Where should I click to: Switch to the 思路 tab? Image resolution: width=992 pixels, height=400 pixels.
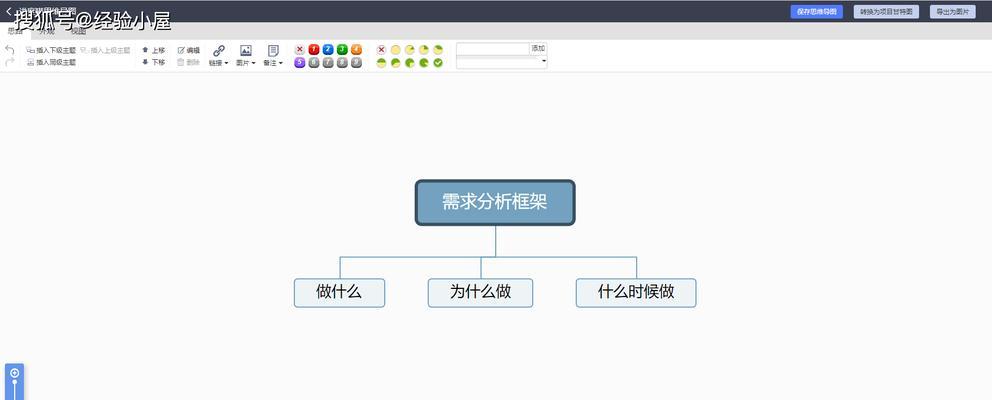pyautogui.click(x=15, y=31)
